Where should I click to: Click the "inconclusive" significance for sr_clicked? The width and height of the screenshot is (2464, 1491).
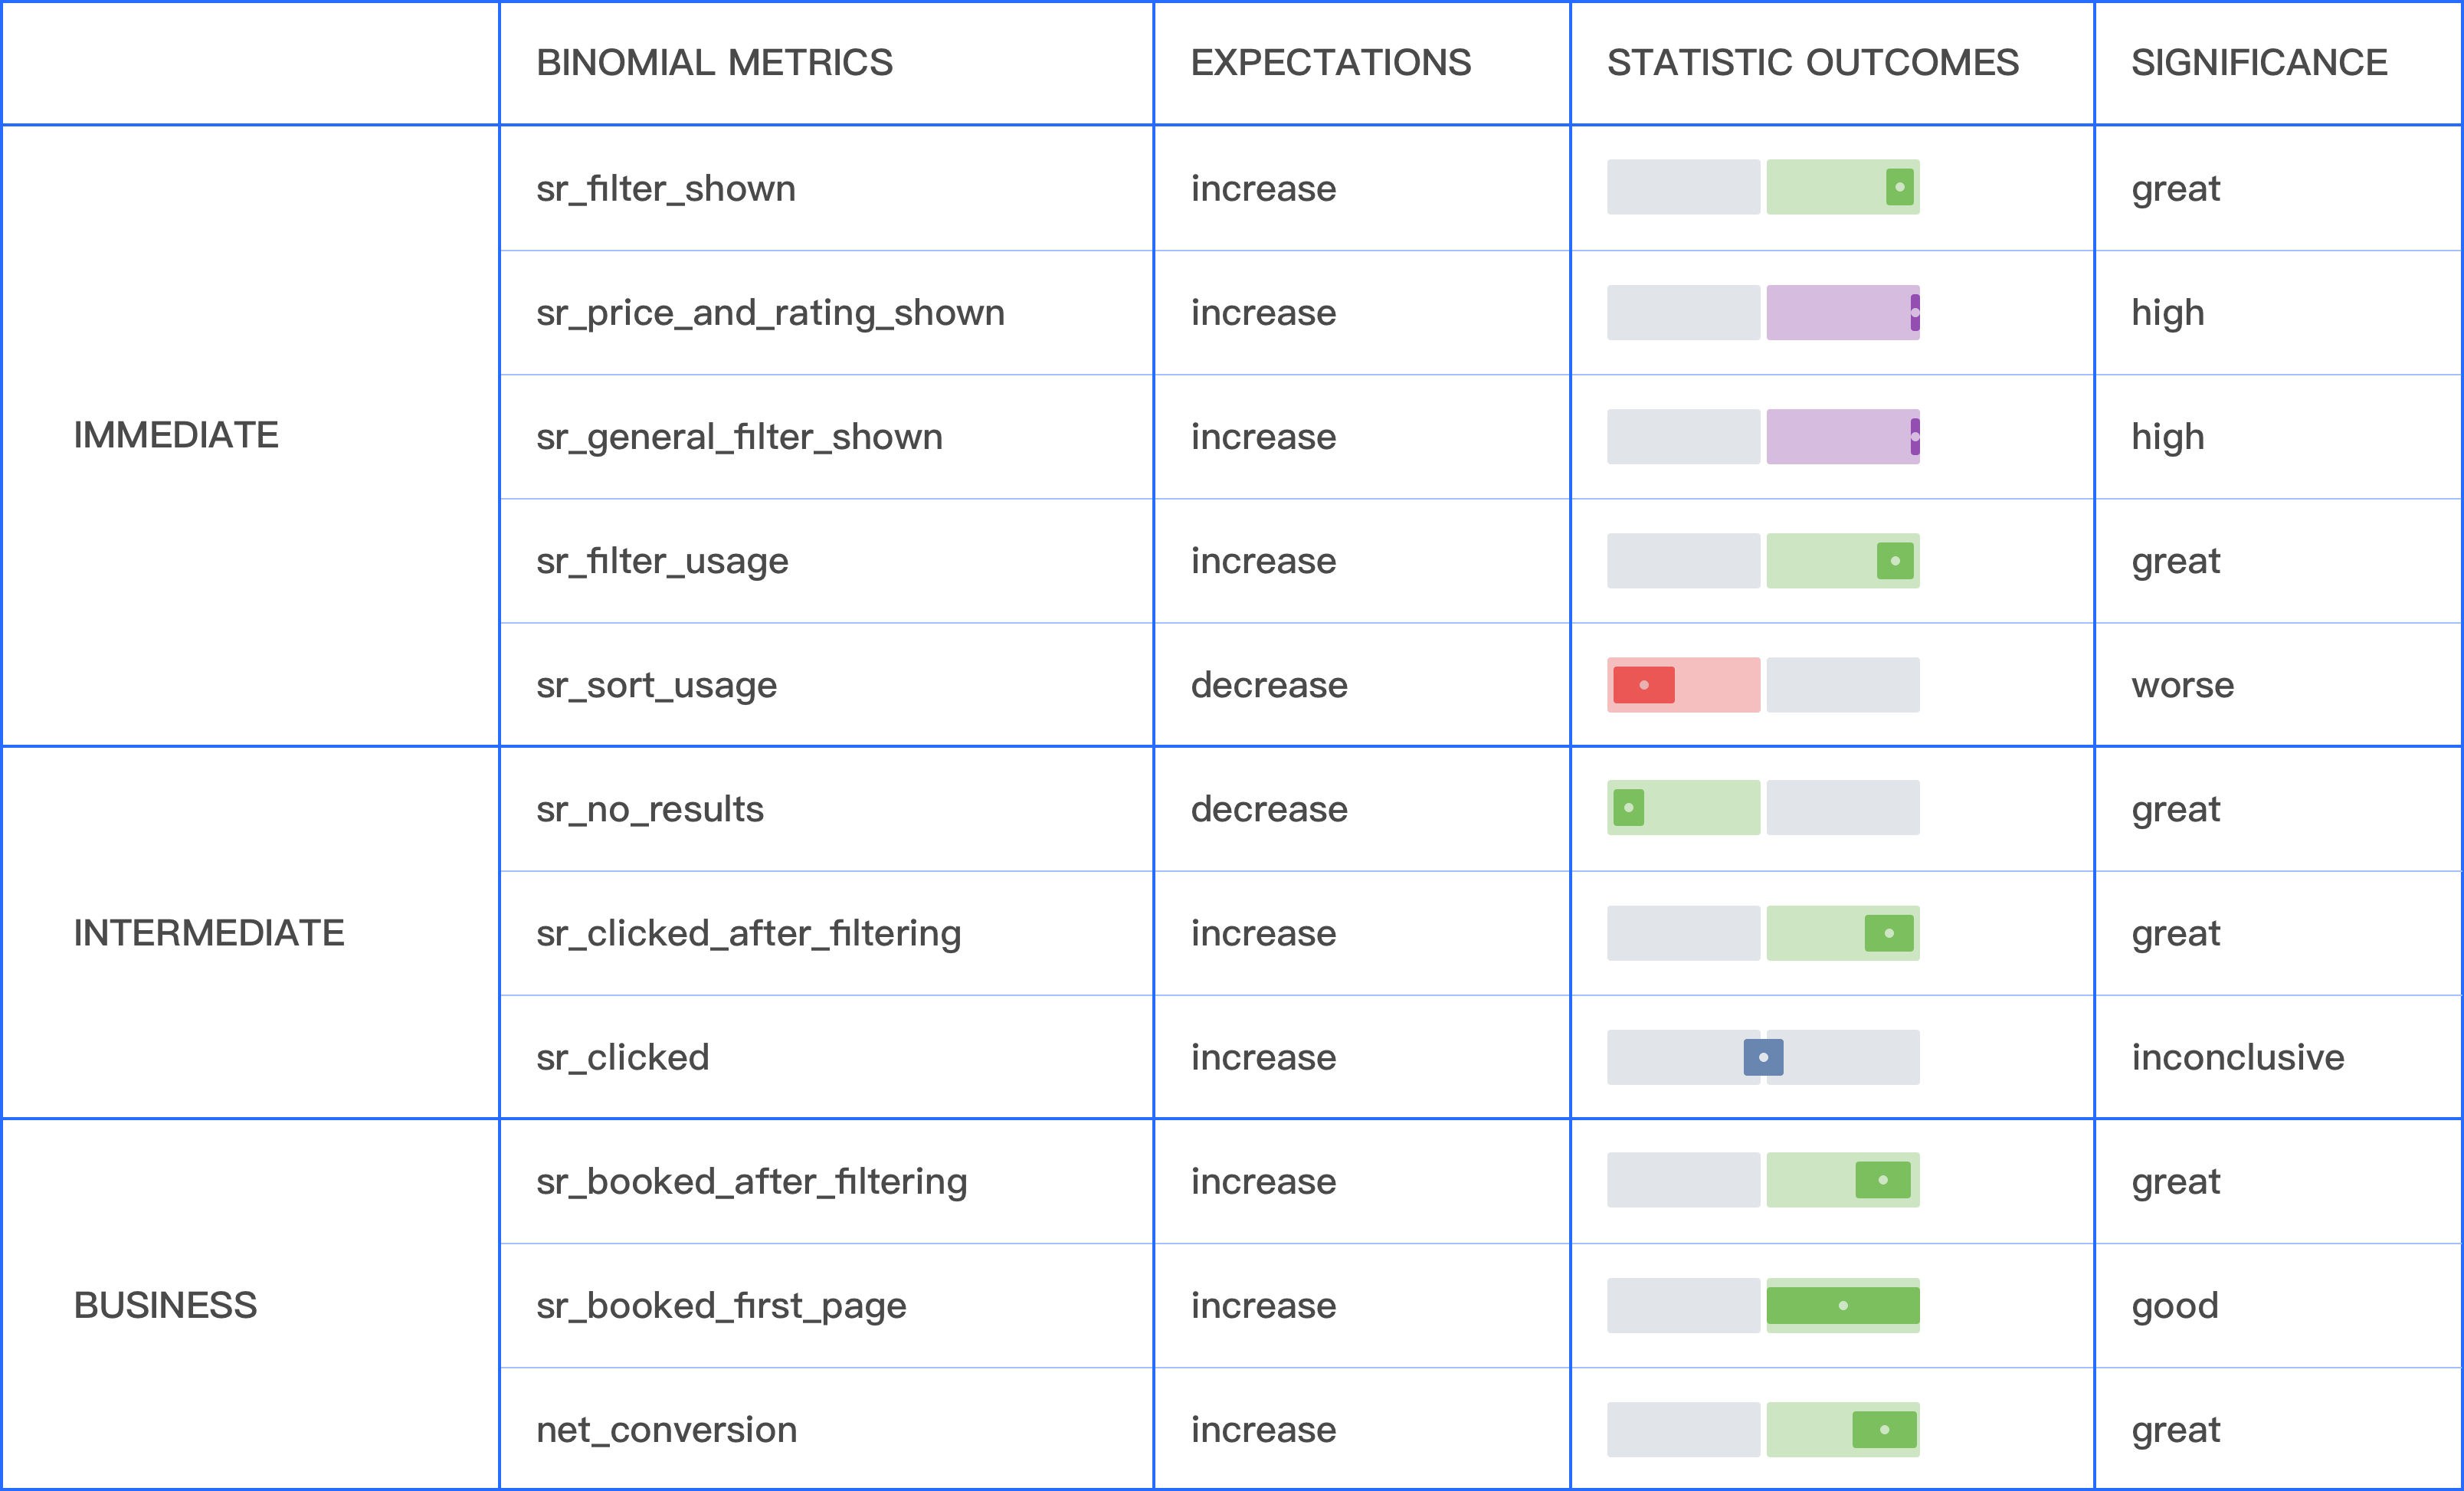2238,1057
